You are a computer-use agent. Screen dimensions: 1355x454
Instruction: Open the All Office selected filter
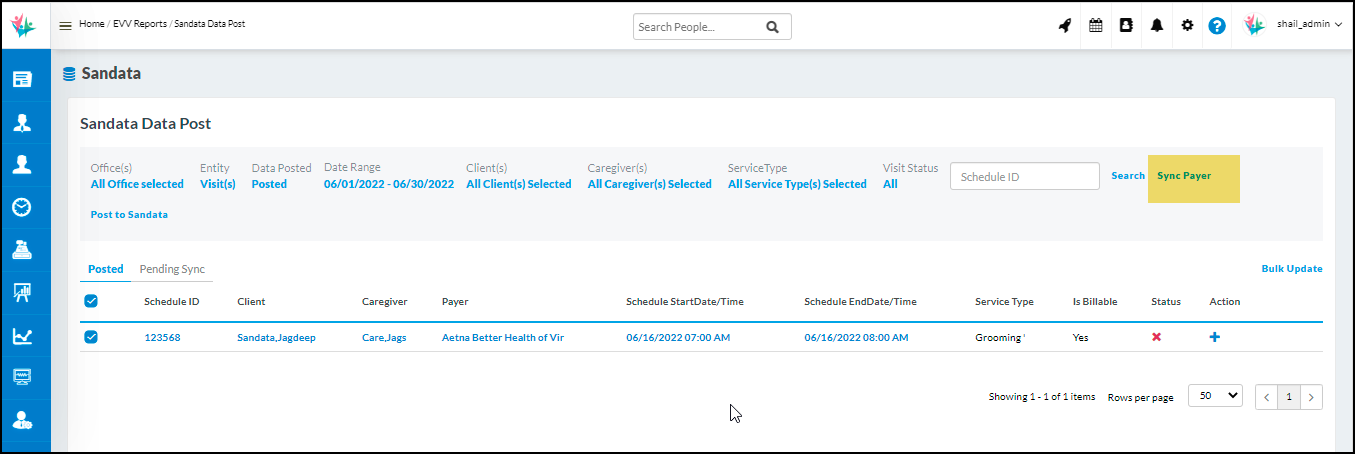pos(137,184)
